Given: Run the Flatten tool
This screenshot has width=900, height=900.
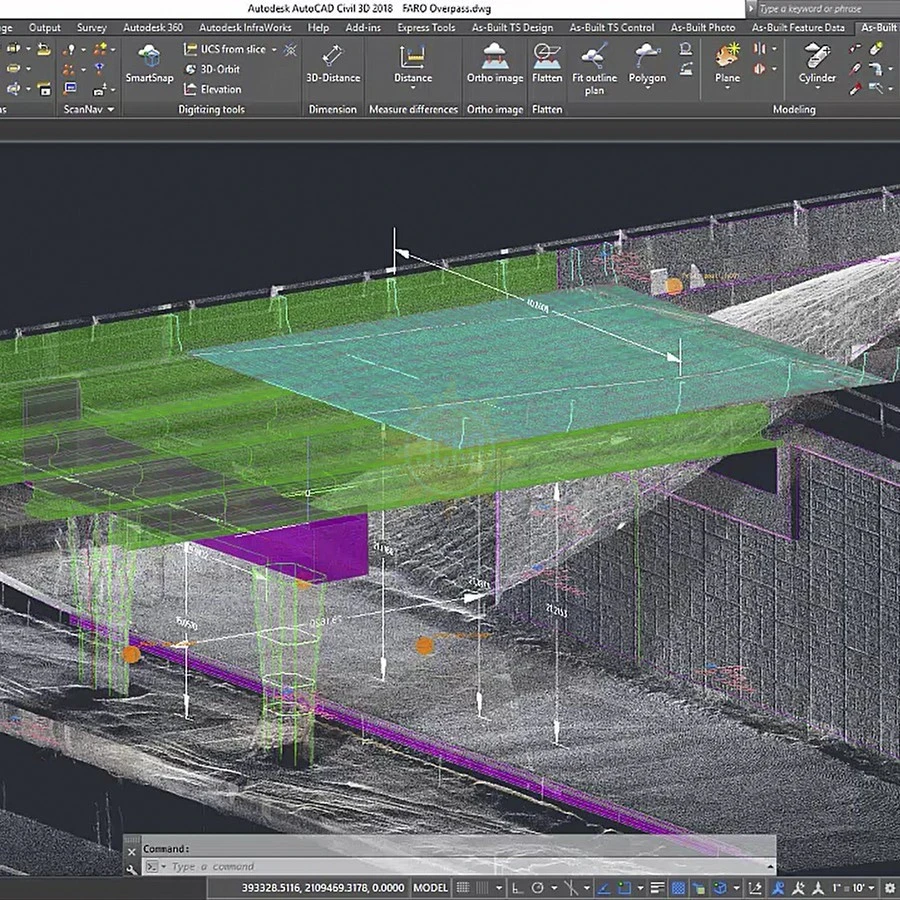Looking at the screenshot, I should tap(547, 63).
